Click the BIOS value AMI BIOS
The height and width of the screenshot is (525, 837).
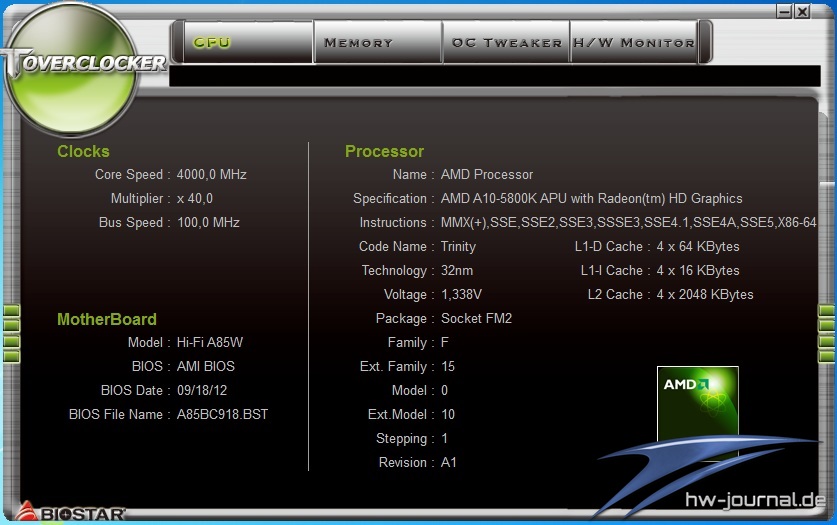click(x=206, y=367)
